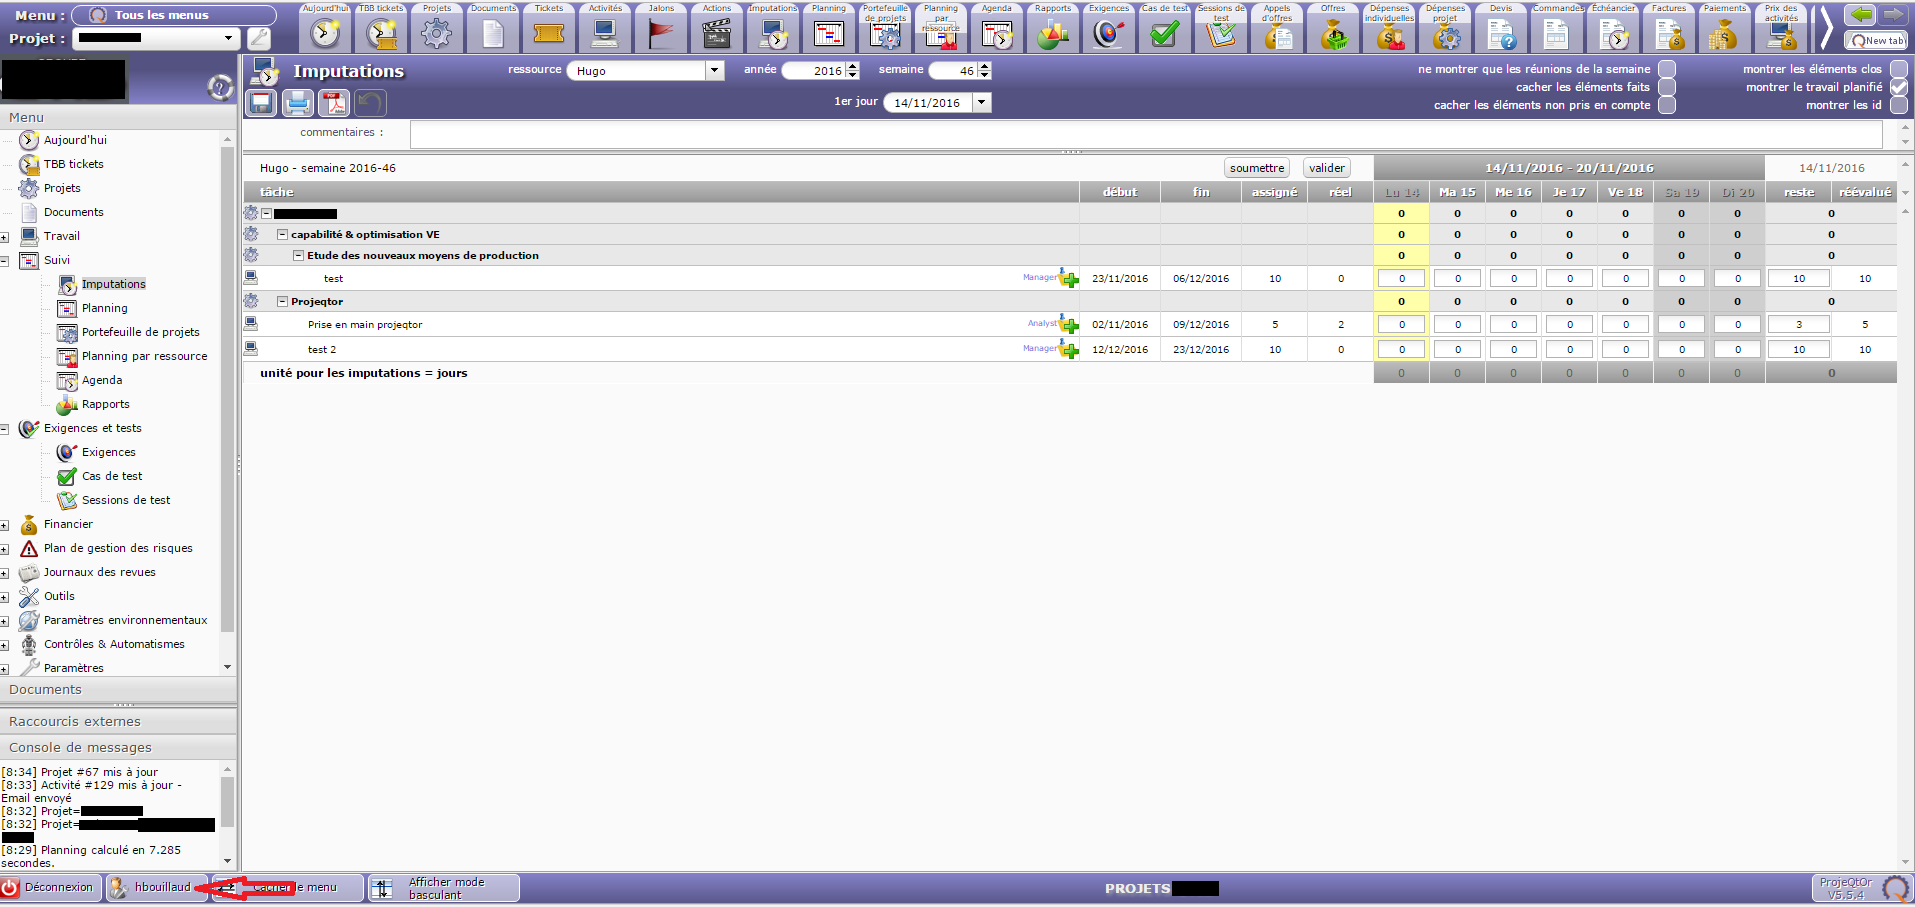Open the '1er jour' date dropdown
The width and height of the screenshot is (1915, 907).
coord(982,103)
